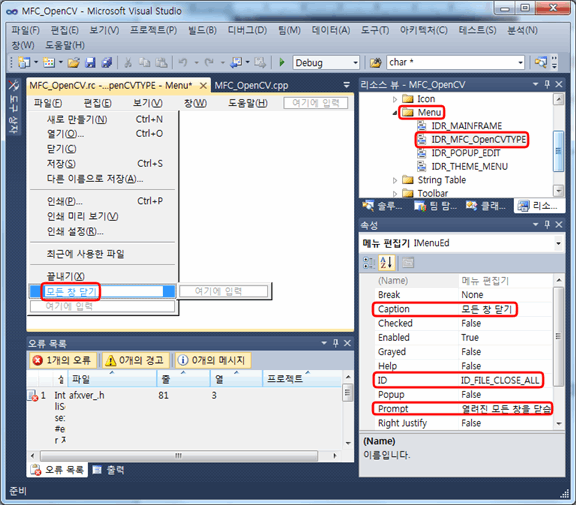Screen dimensions: 576x505
Task: Select IDR_THEME_MENU menu resource
Action: [469, 167]
